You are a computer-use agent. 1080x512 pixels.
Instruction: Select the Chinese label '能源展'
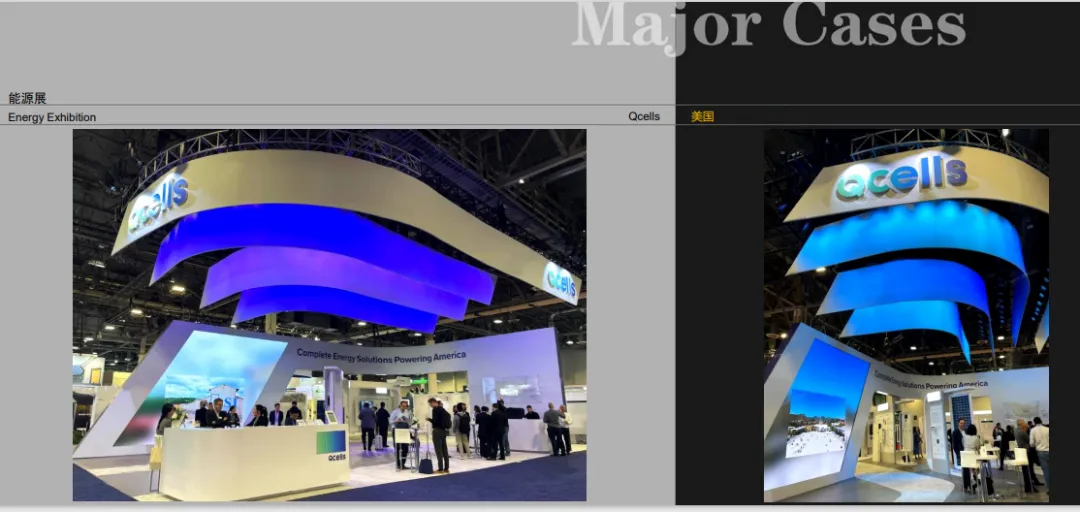27,98
